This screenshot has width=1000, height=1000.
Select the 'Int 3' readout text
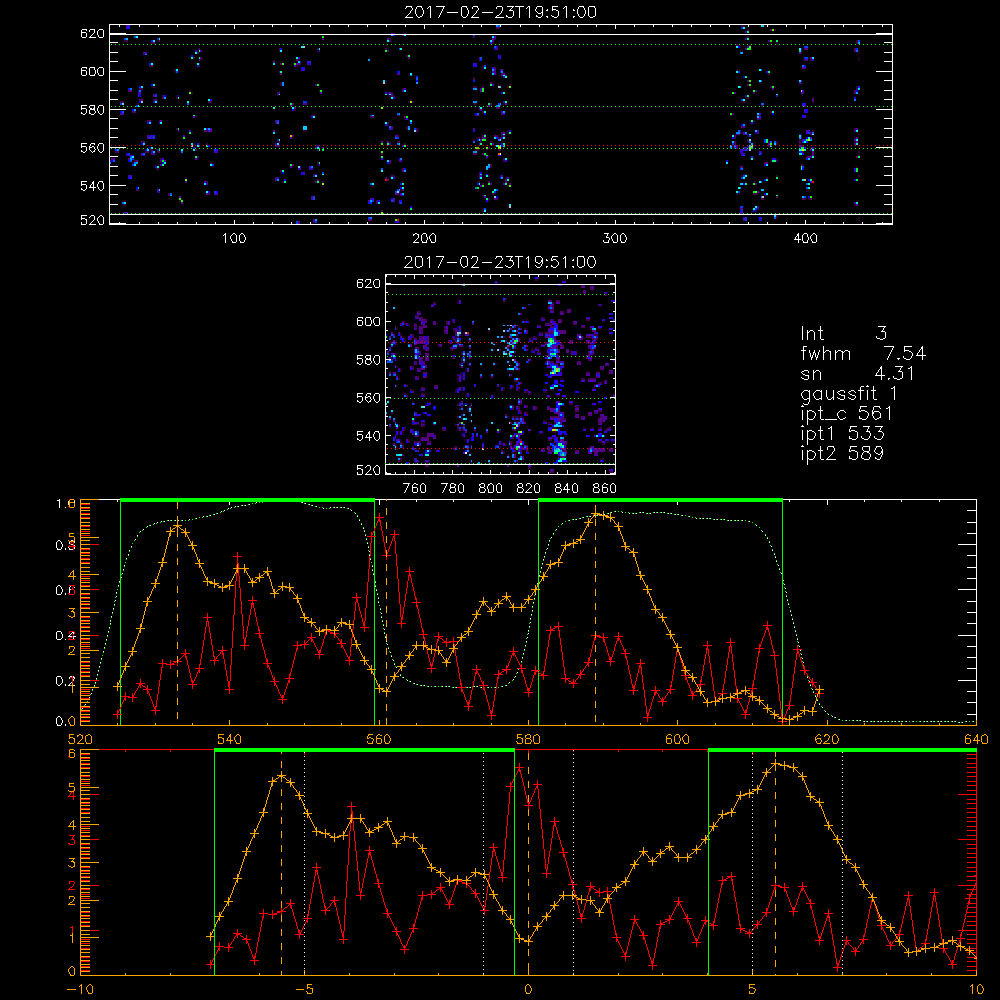pyautogui.click(x=843, y=333)
